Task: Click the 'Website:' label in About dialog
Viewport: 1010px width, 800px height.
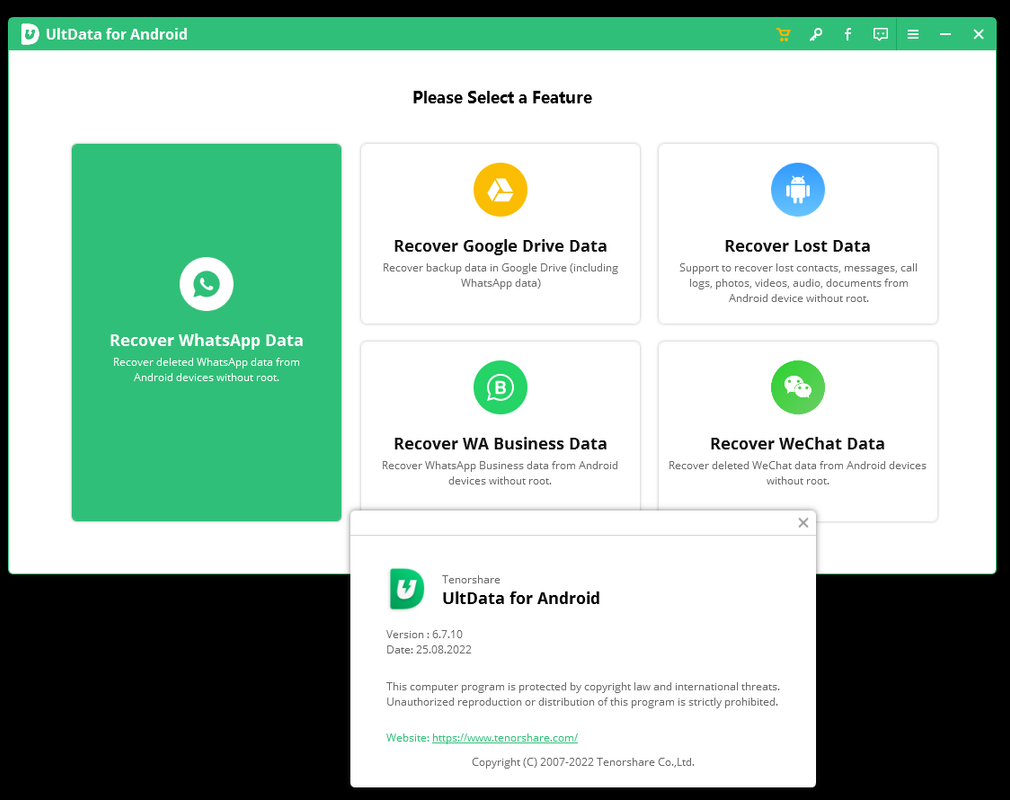Action: click(x=408, y=738)
